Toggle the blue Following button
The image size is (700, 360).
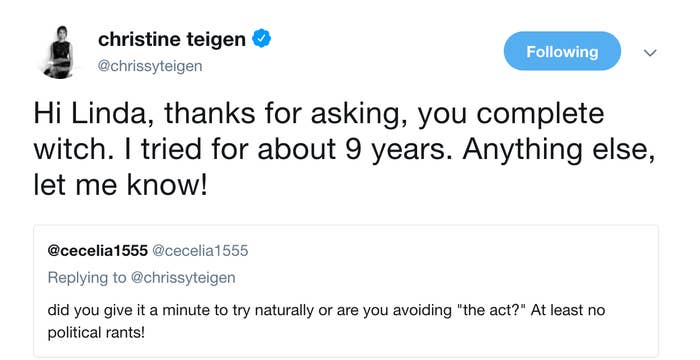pos(562,51)
